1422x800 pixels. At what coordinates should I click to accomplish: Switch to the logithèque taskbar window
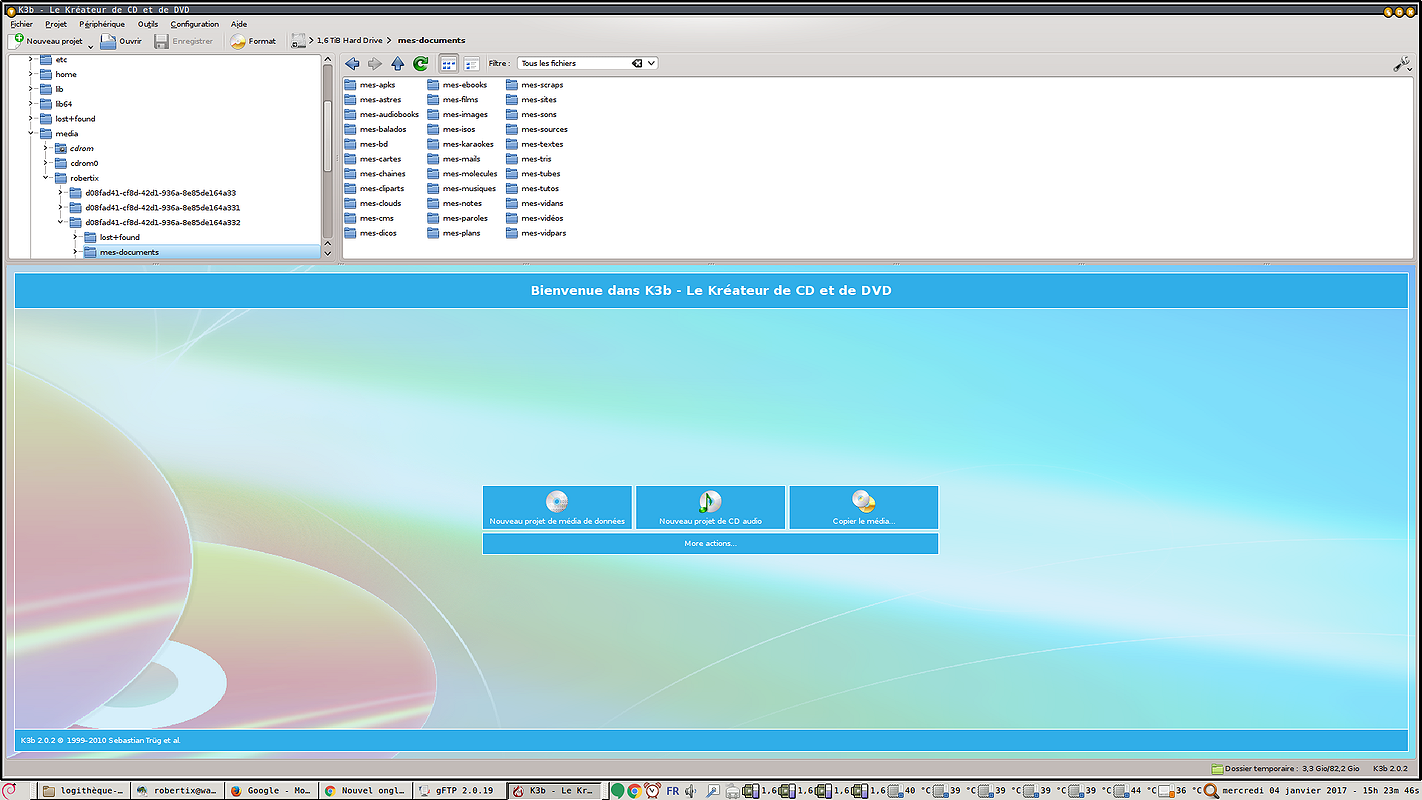point(84,790)
